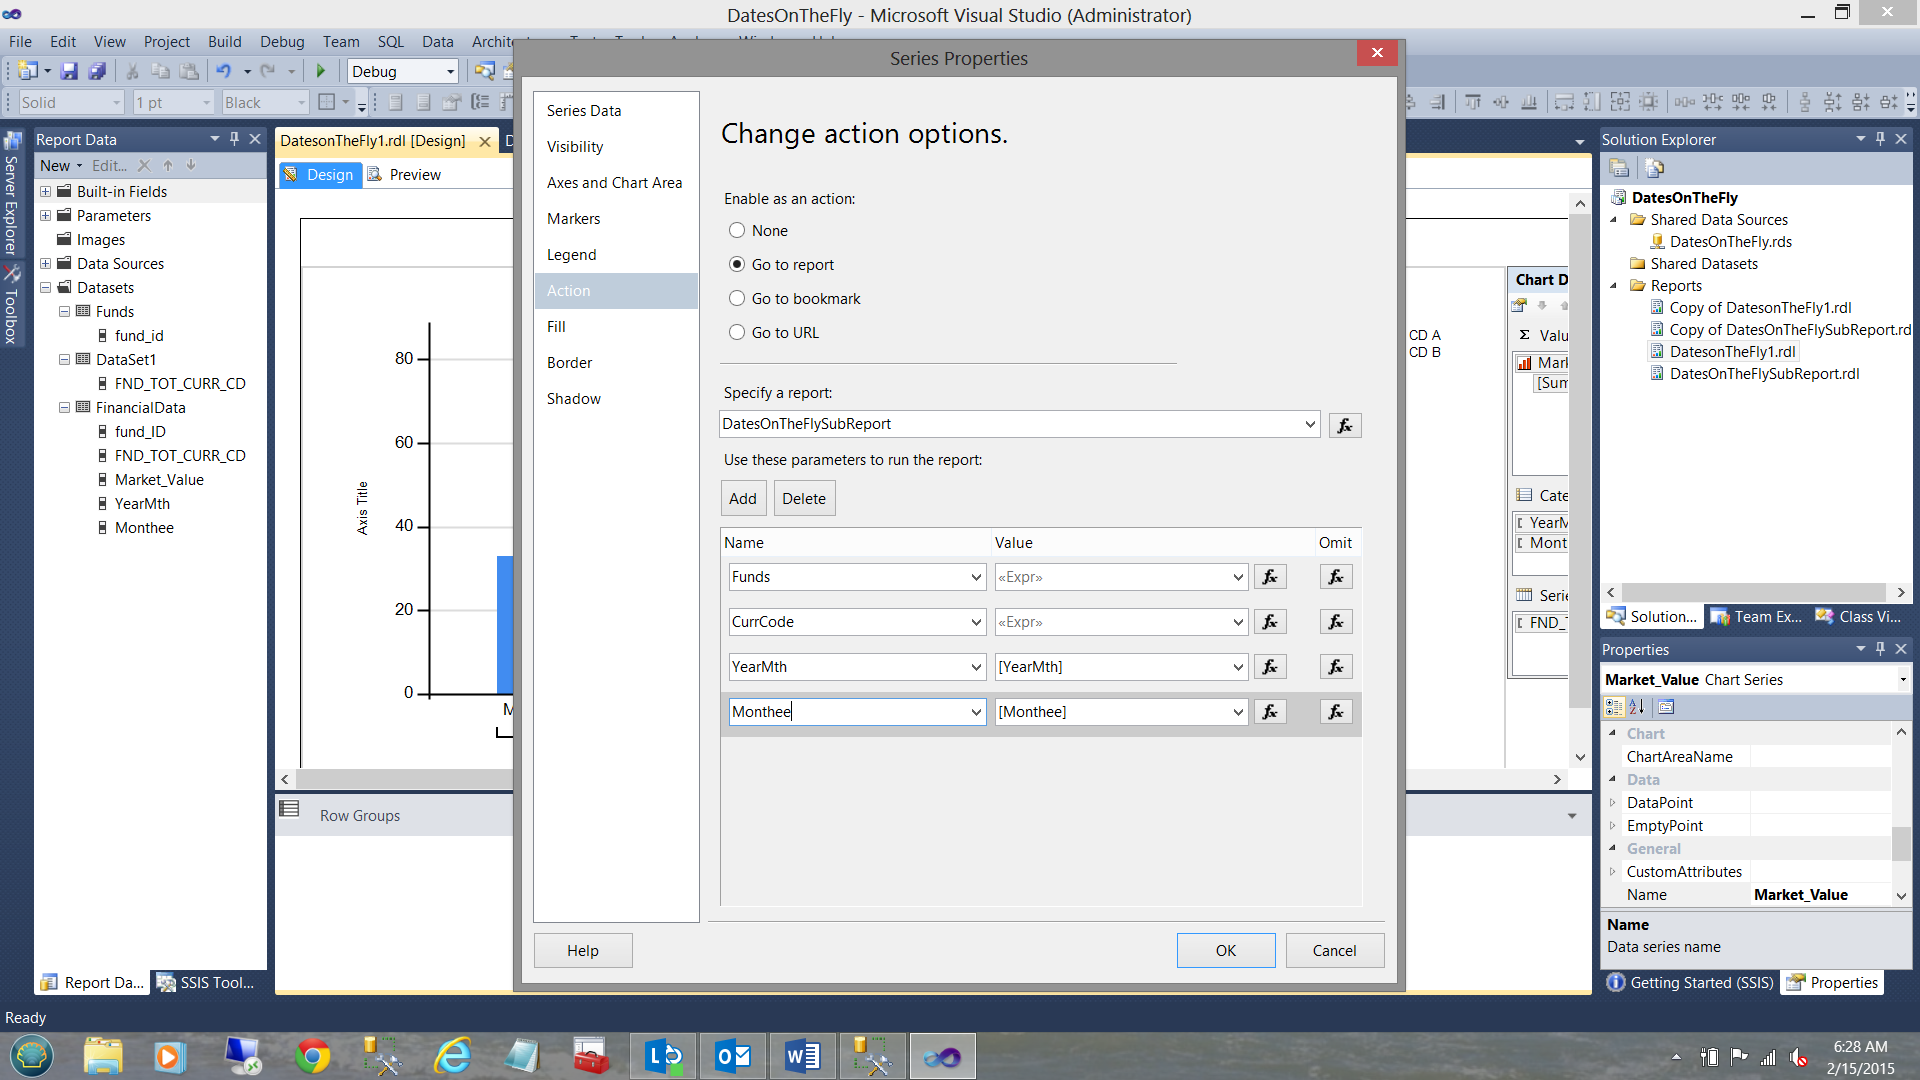This screenshot has height=1080, width=1920.
Task: Click OK to confirm series properties
Action: point(1225,951)
